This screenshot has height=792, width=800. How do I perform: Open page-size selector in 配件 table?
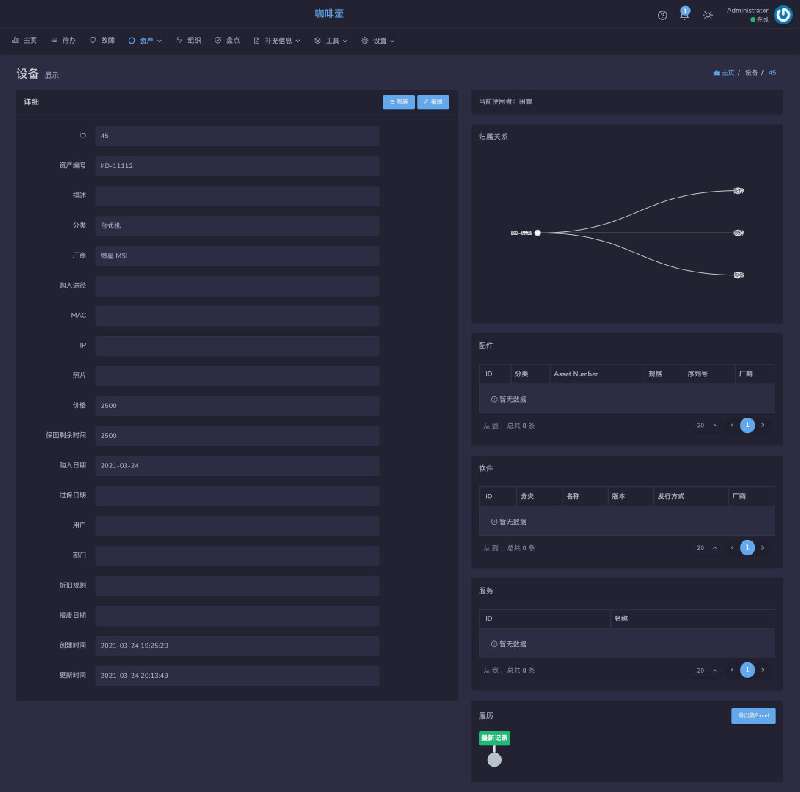[705, 425]
